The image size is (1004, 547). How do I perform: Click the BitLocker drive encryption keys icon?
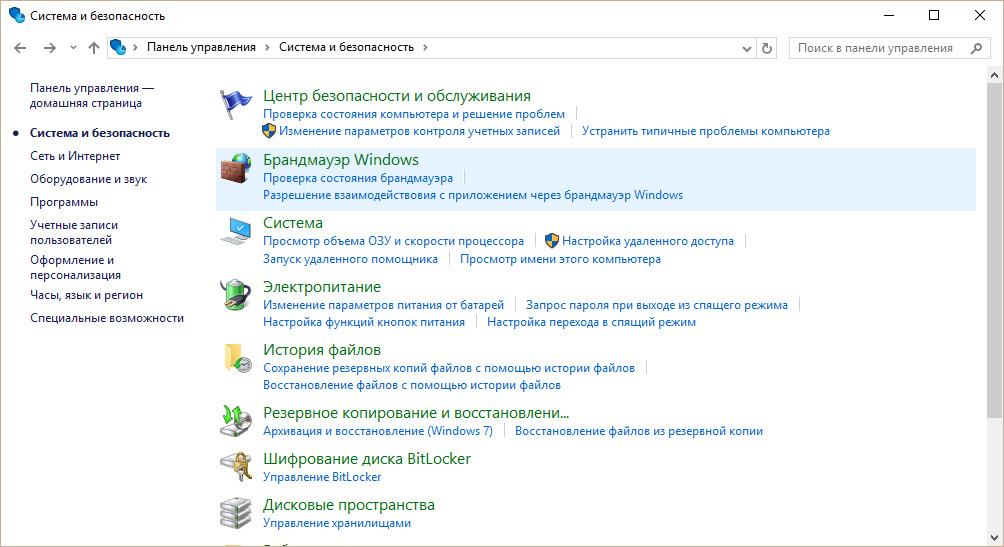click(x=236, y=467)
